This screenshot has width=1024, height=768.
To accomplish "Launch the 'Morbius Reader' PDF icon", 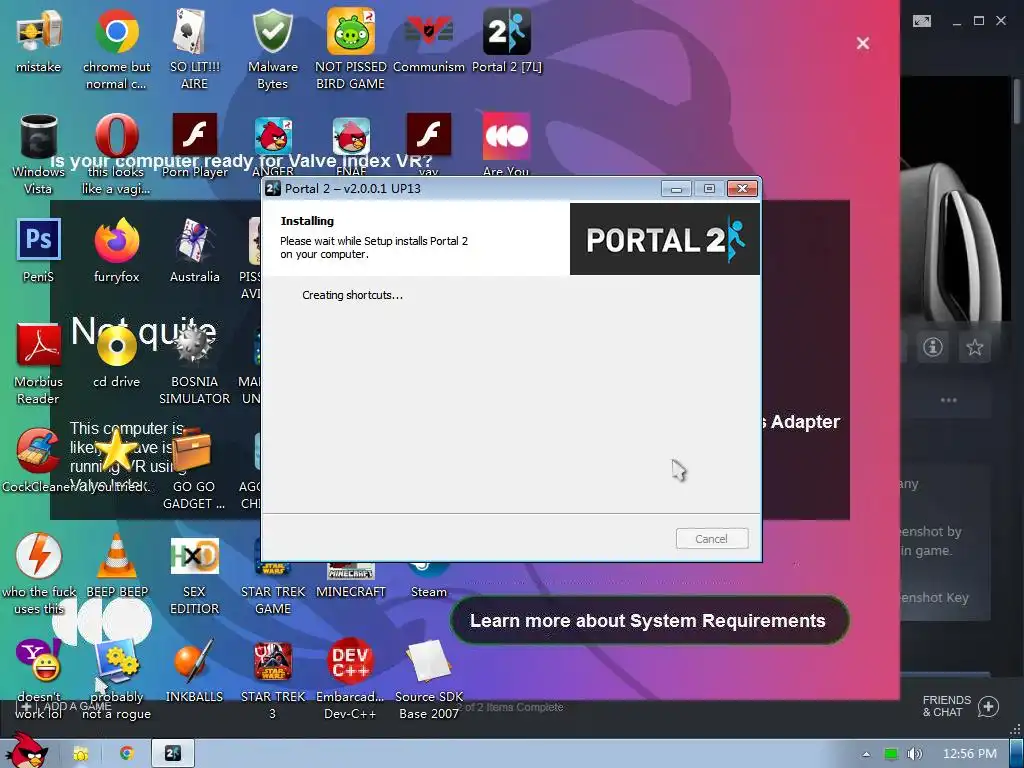I will (39, 345).
